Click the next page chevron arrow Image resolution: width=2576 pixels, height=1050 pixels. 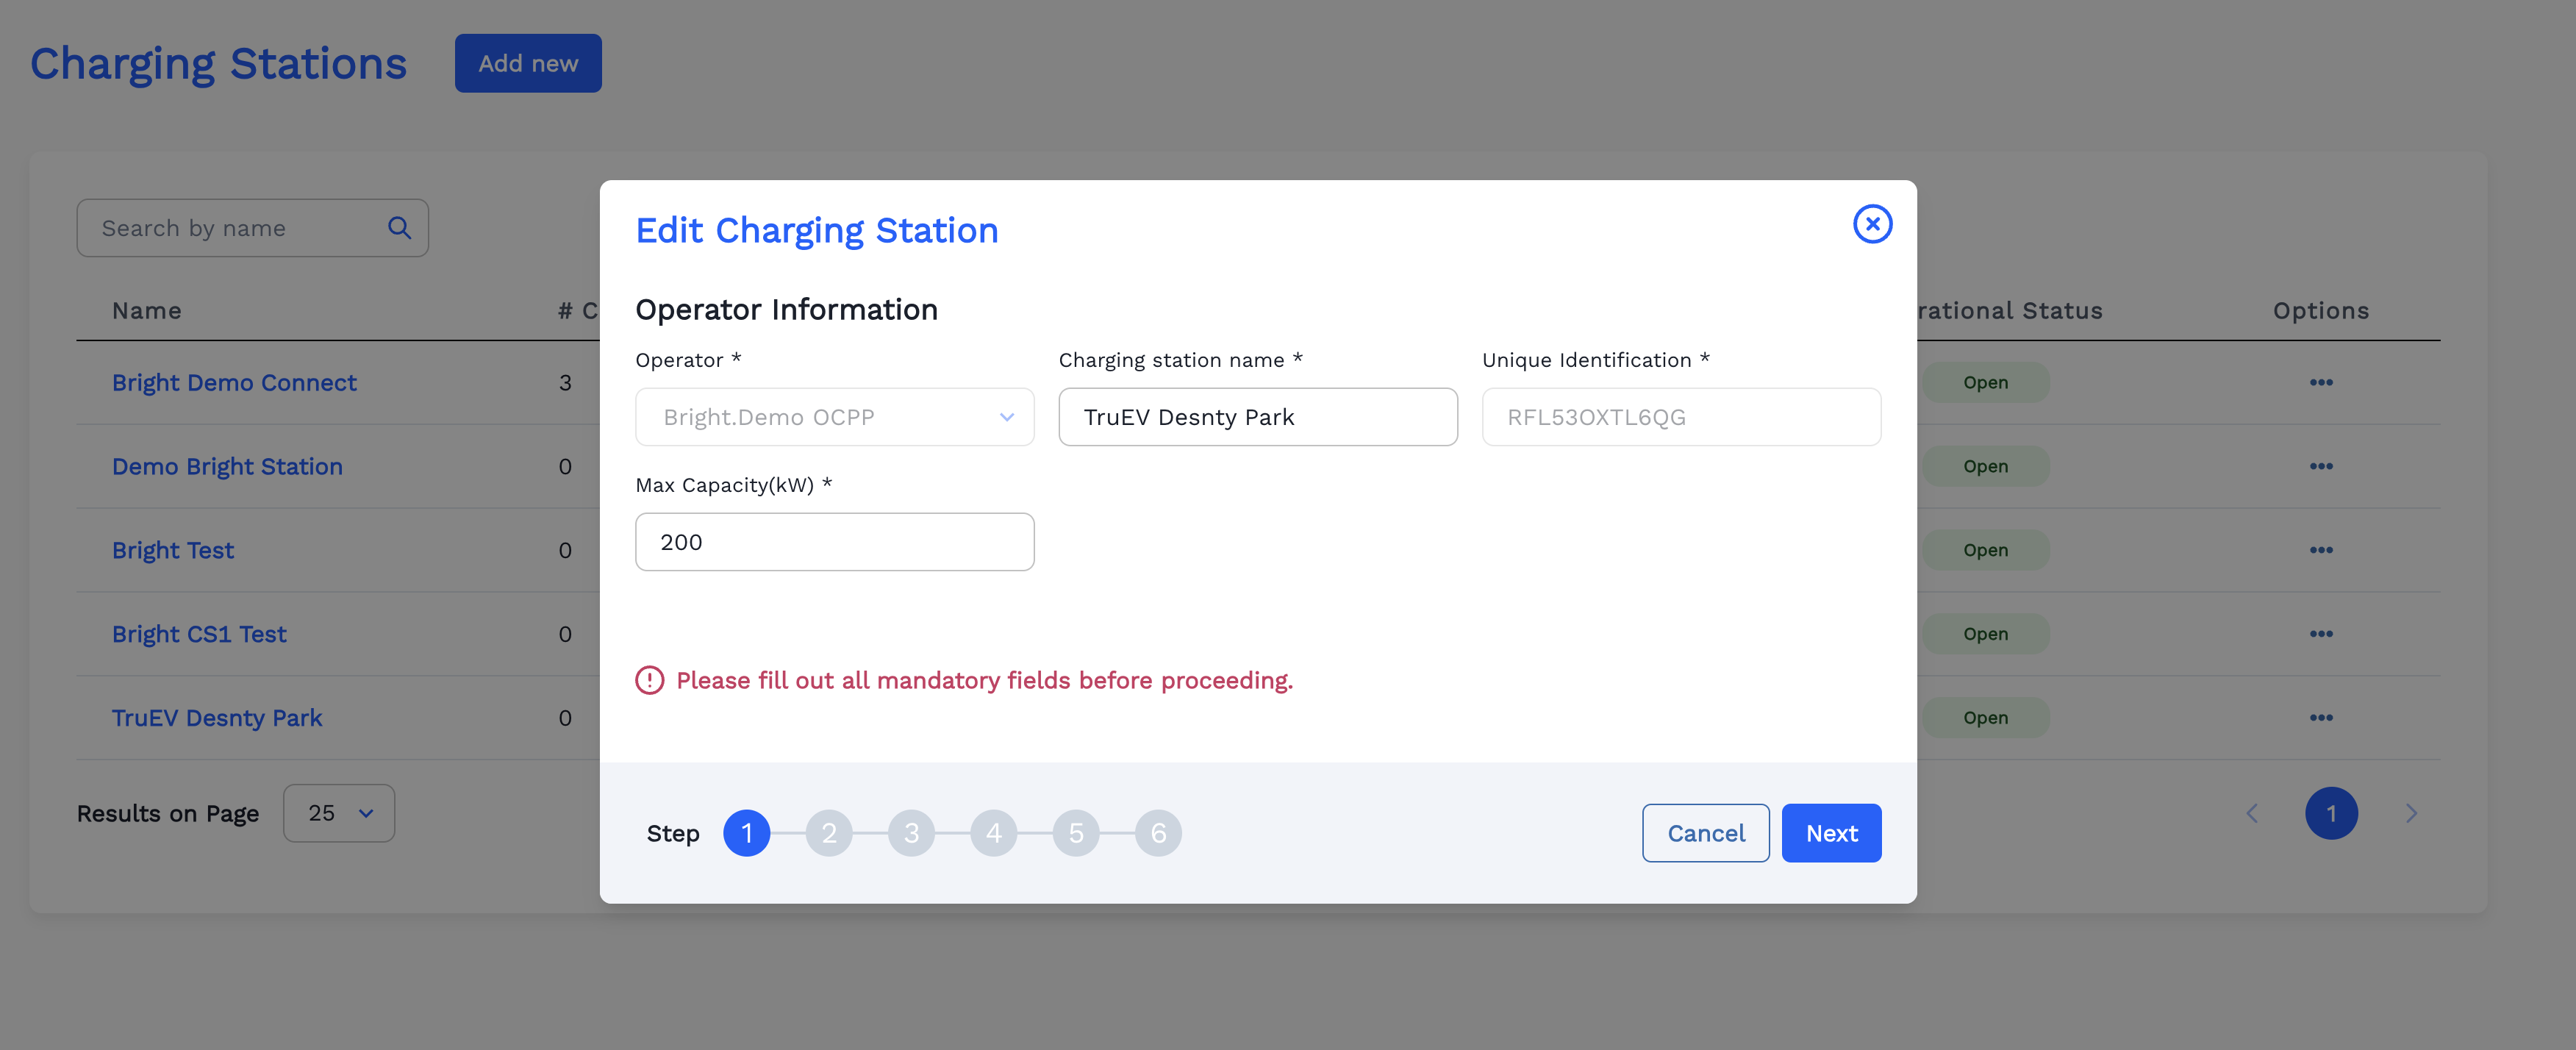[2412, 813]
